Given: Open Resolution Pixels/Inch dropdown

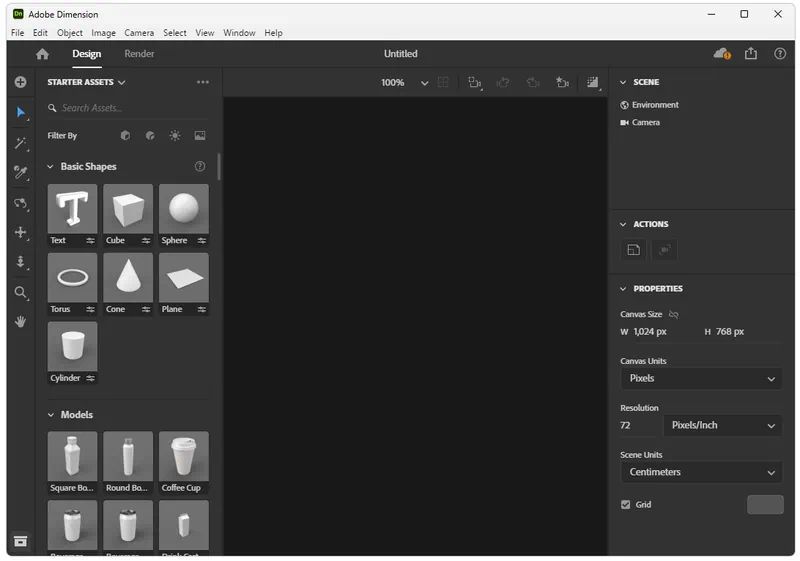Looking at the screenshot, I should tap(722, 426).
